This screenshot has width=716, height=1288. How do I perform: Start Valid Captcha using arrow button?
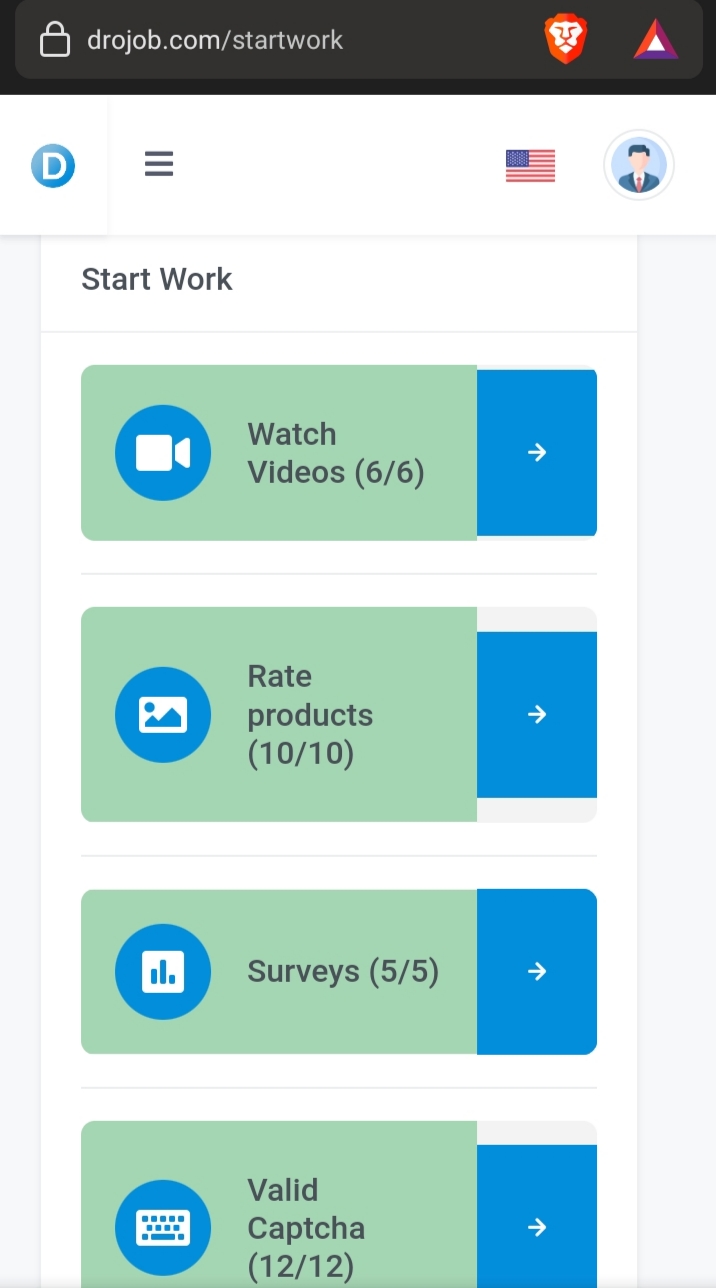click(537, 1228)
